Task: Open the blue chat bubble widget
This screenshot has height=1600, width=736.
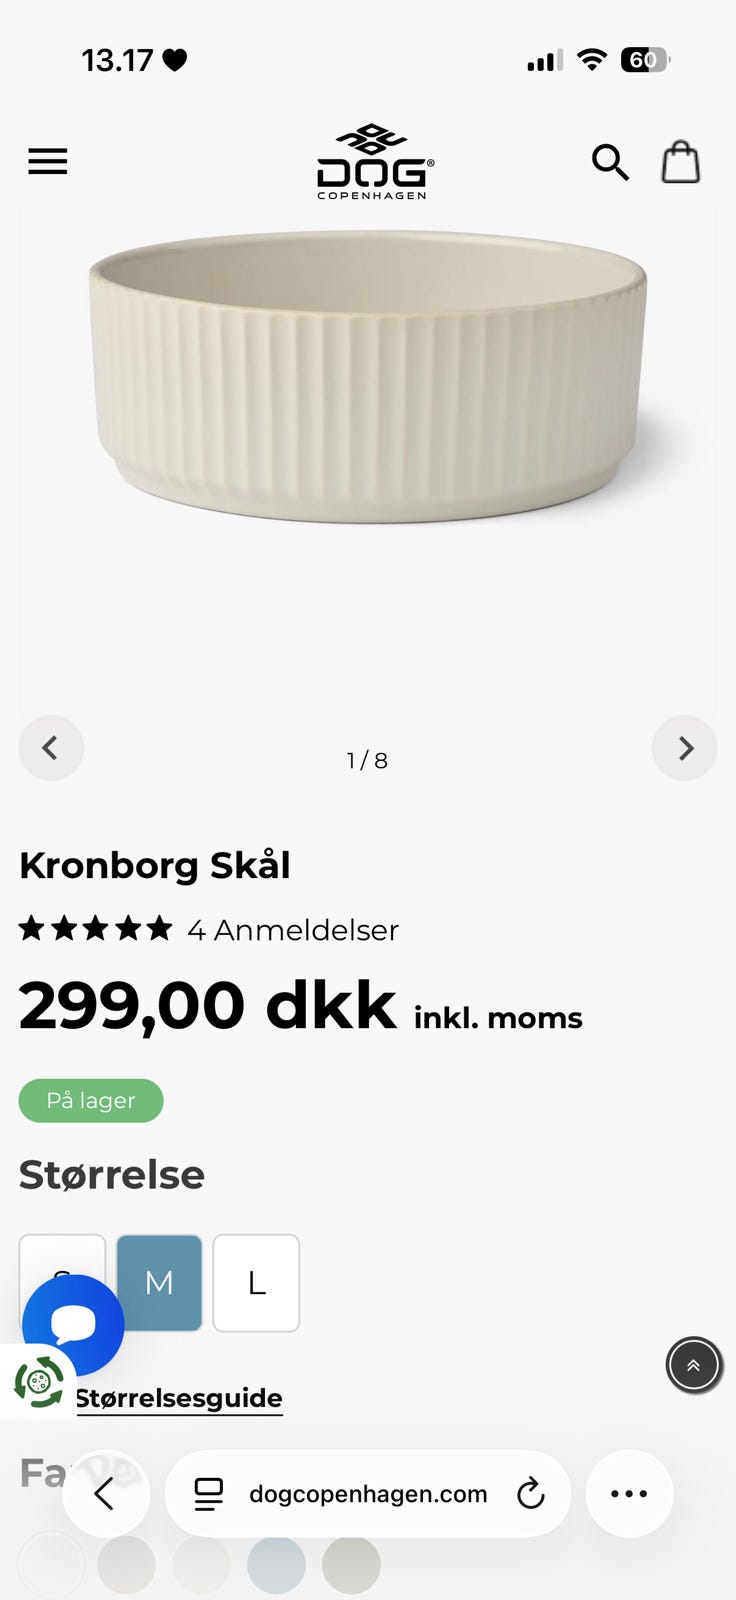Action: (73, 1324)
